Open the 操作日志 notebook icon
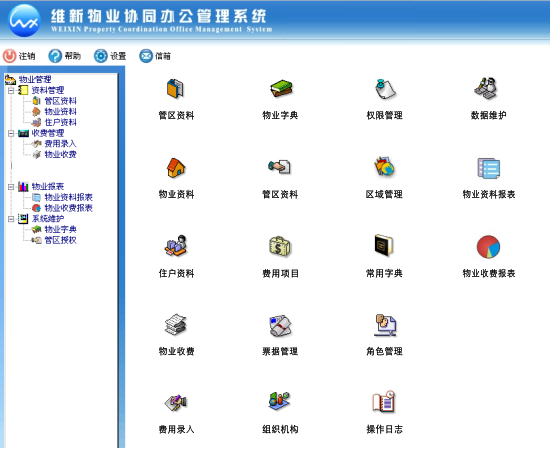The width and height of the screenshot is (550, 455). tap(383, 401)
